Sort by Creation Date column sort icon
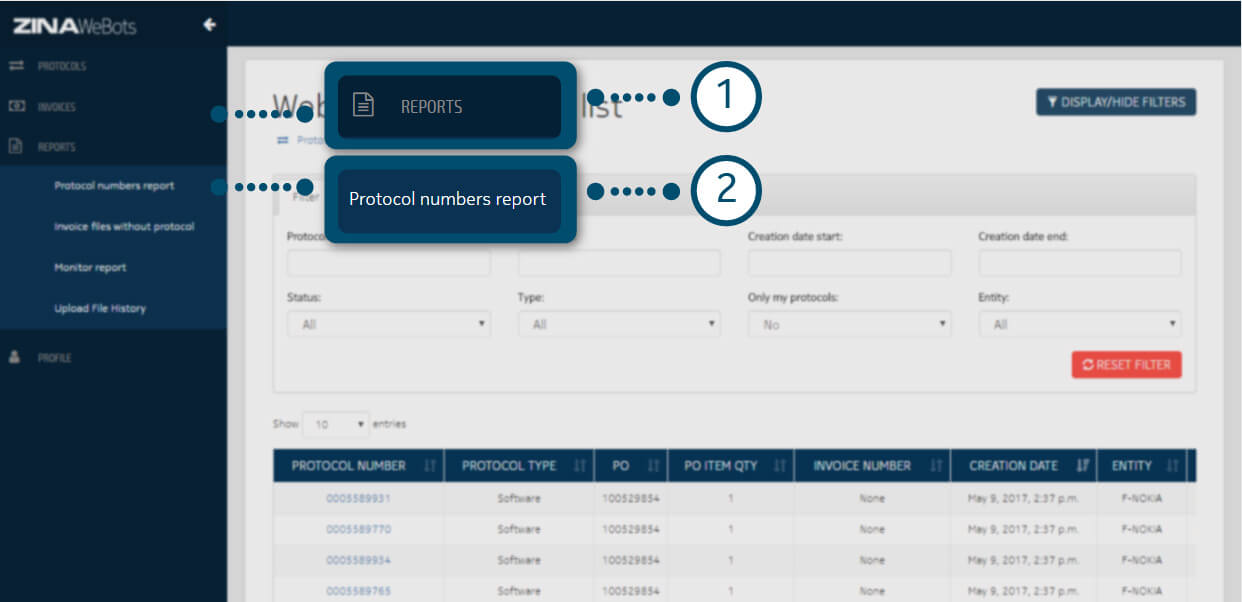Screen dimensions: 1242x602 [1082, 465]
